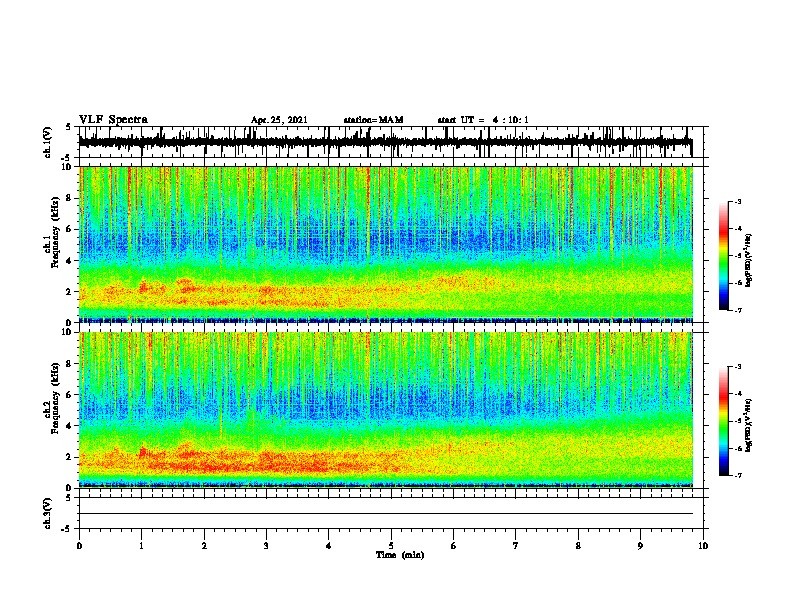This screenshot has height=612, width=792.
Task: Click the "-3" label on ch.1 color bar
Action: [738, 201]
